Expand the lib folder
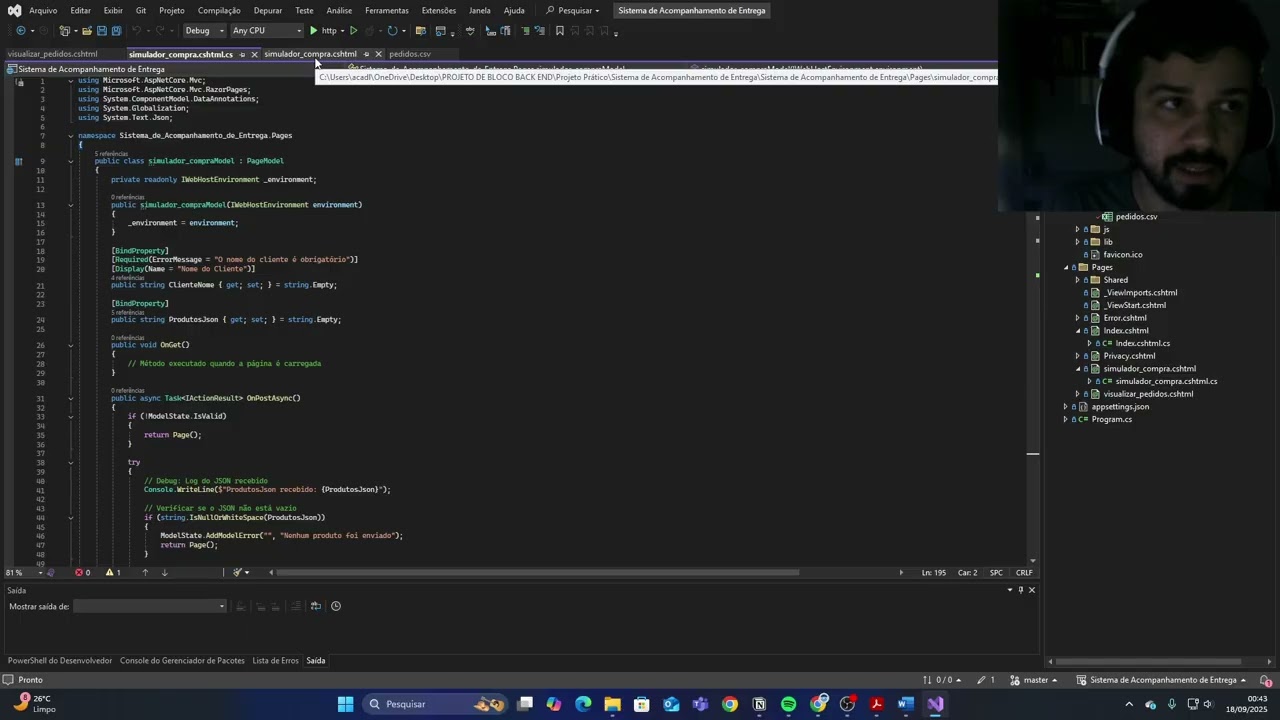 [x=1078, y=242]
